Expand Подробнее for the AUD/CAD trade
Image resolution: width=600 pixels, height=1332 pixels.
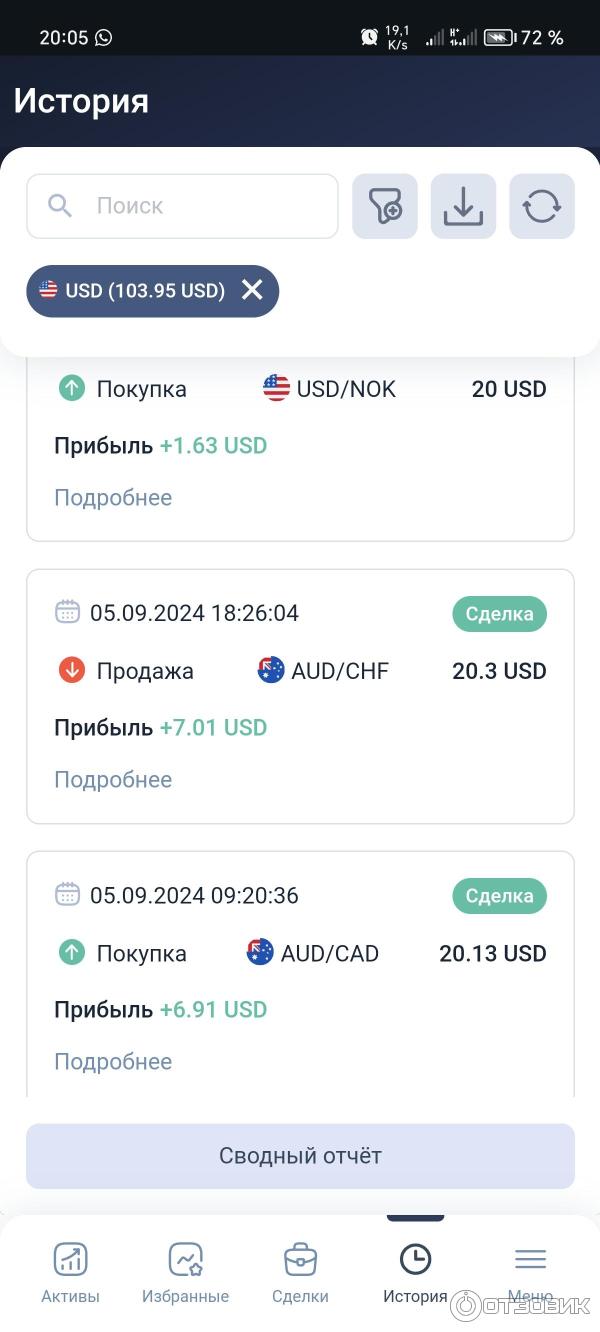[113, 1062]
